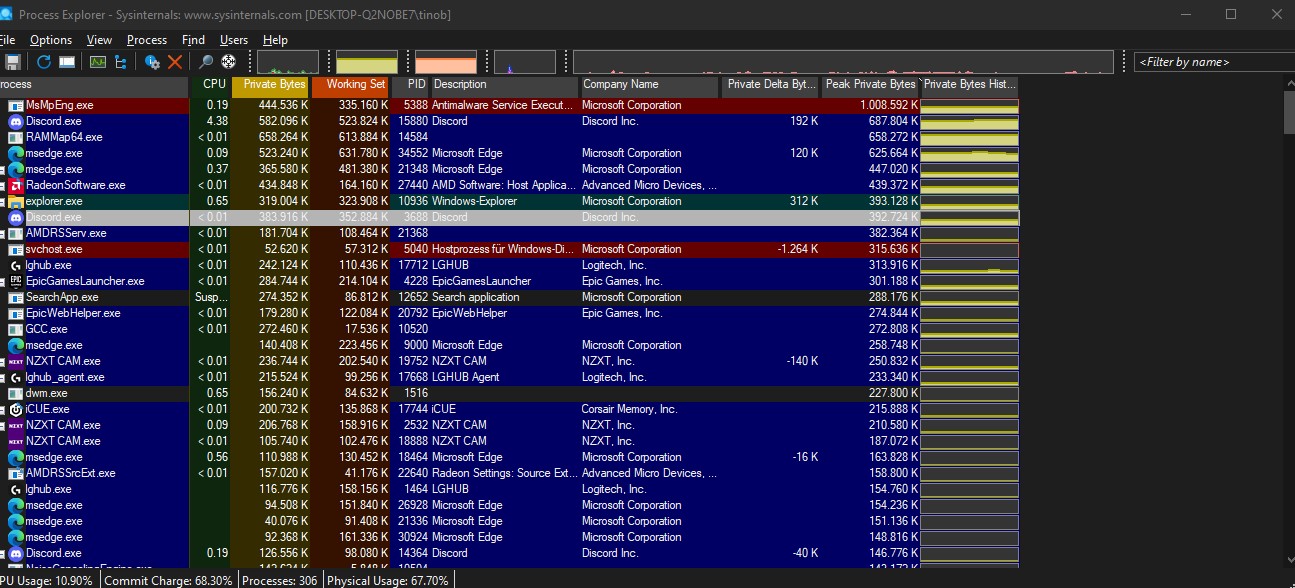Open the Help menu
Screen dimensions: 1295x588
coord(275,40)
